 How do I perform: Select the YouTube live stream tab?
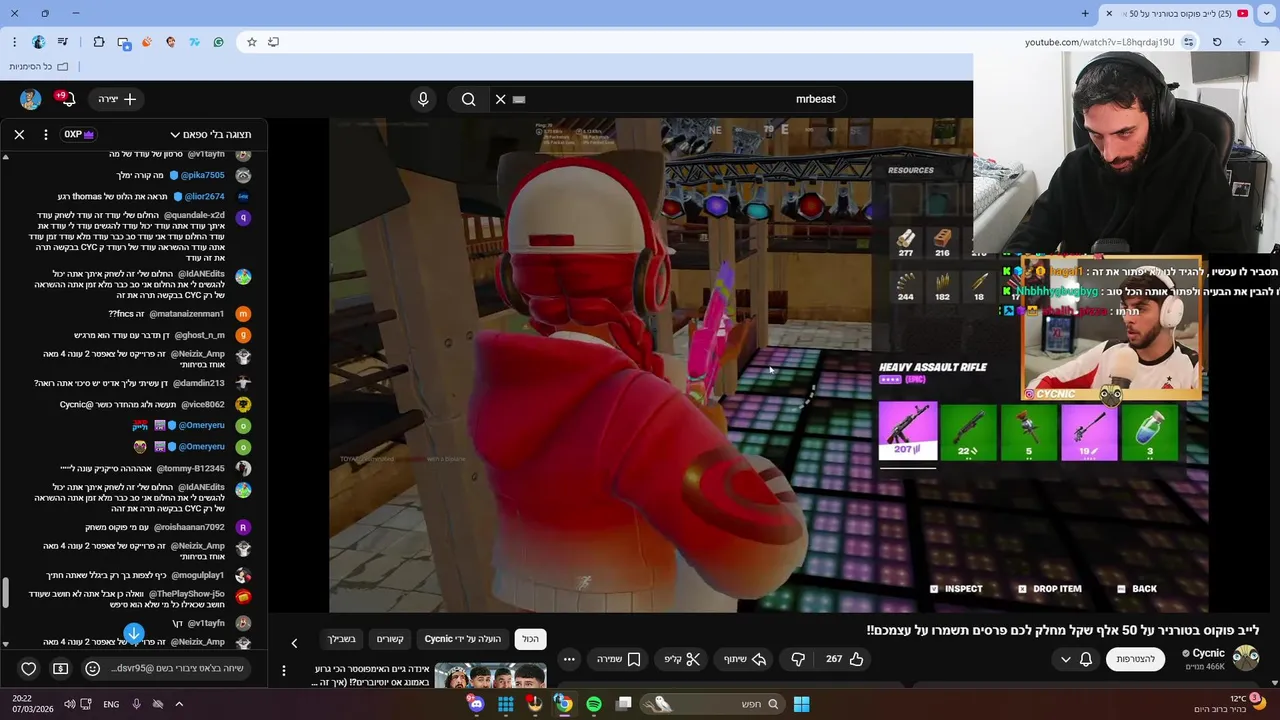1177,13
